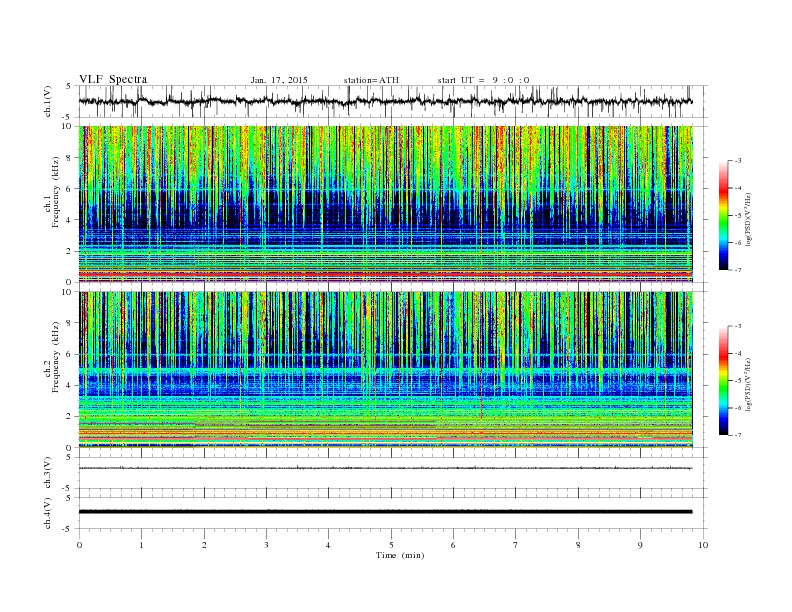Click the log(PSD) label beside the ch.1 colorbar
Screen dimensions: 792x612
tap(748, 220)
